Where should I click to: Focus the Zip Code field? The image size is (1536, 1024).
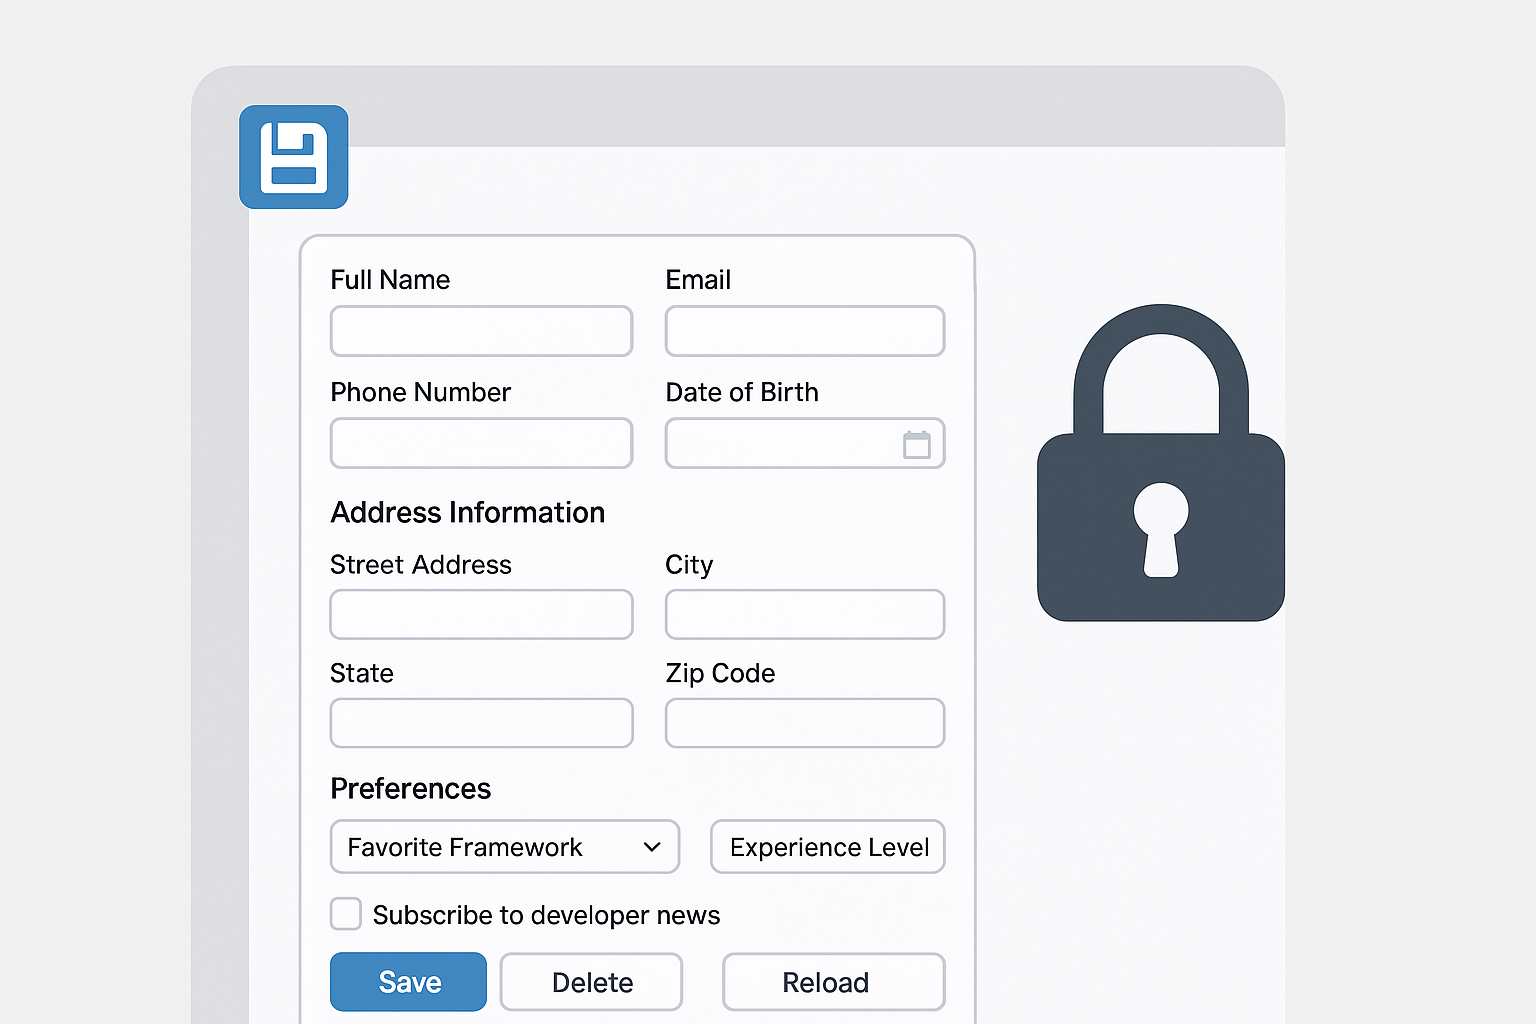coord(804,723)
